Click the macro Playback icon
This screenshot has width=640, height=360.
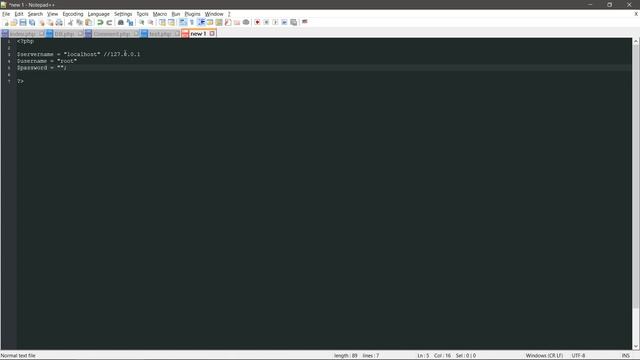[275, 22]
